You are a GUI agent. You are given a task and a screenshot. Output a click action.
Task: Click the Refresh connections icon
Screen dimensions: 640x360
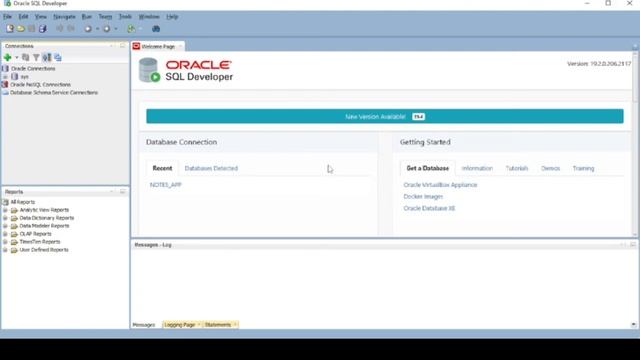click(x=26, y=58)
